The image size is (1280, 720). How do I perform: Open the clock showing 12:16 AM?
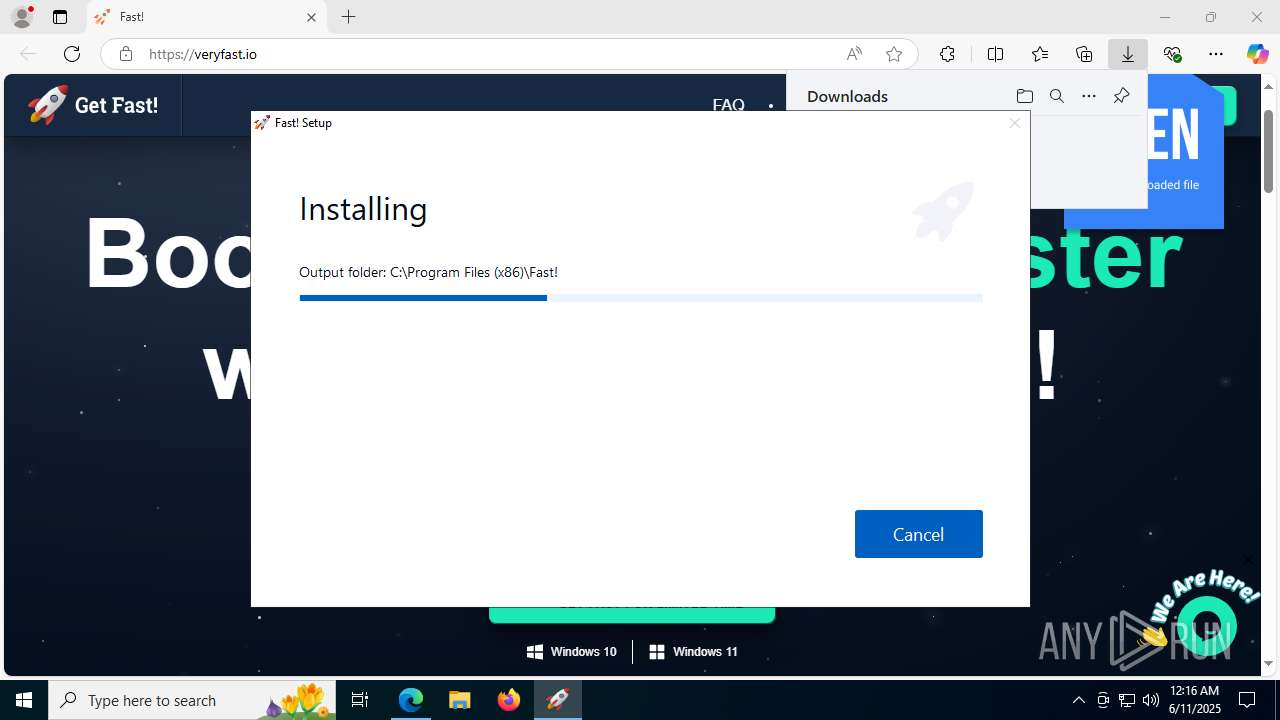pyautogui.click(x=1194, y=700)
